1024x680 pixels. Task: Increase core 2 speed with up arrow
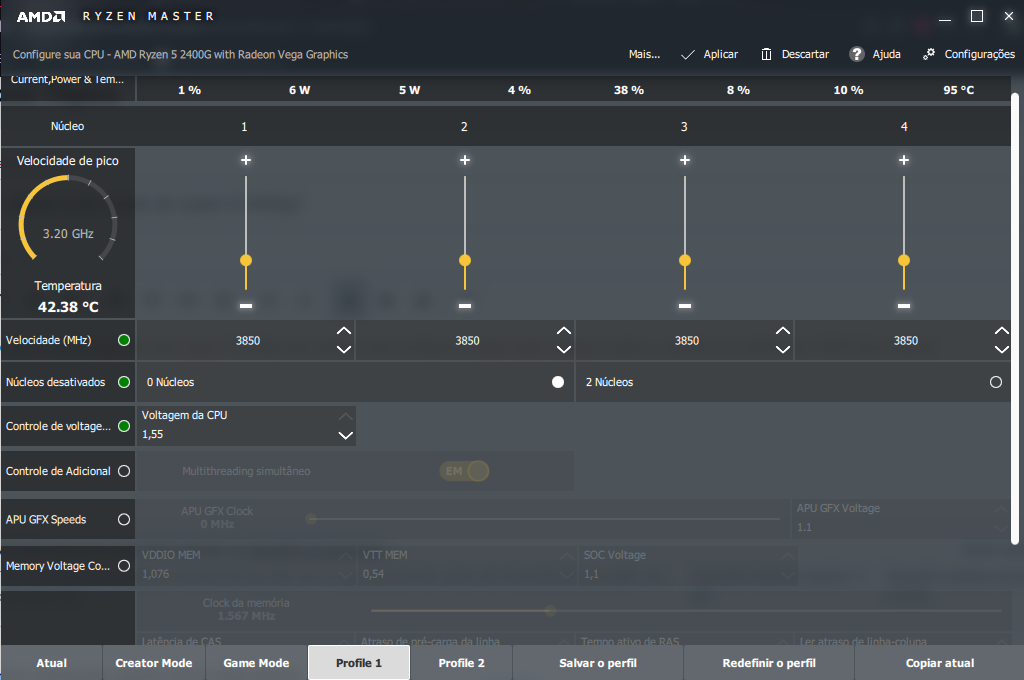coord(564,331)
